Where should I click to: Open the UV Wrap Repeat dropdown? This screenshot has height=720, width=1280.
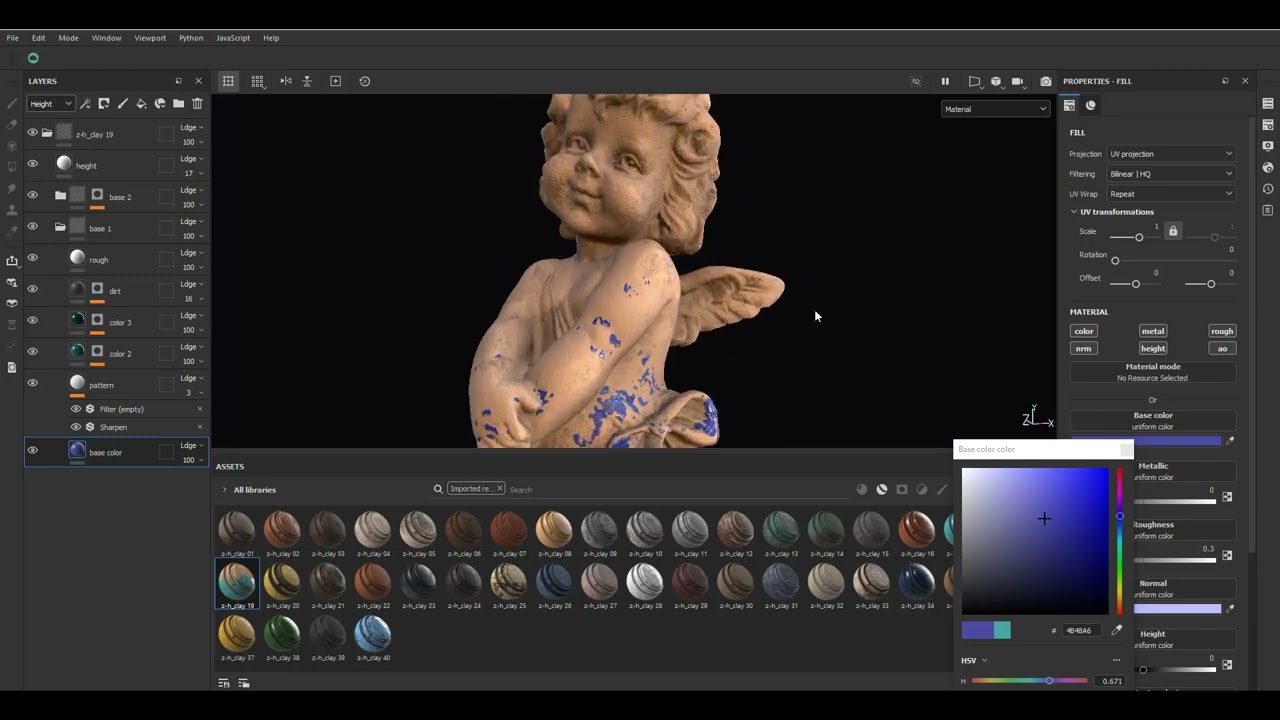point(1171,194)
